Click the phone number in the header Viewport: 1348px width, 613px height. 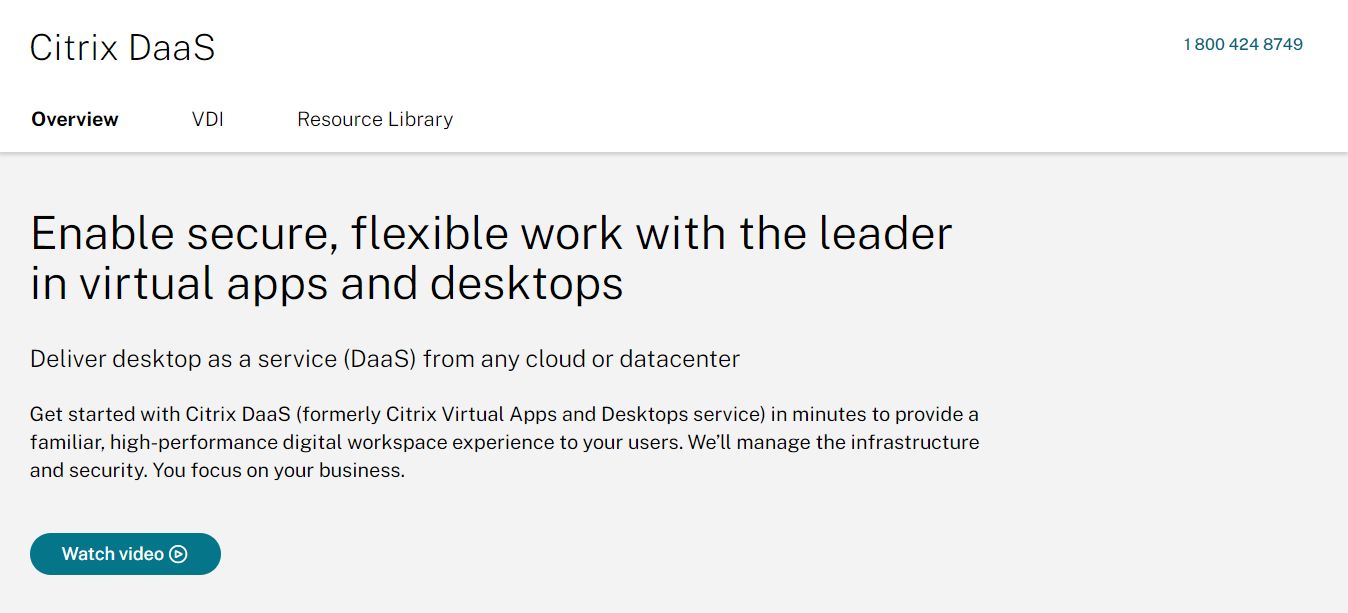1243,44
